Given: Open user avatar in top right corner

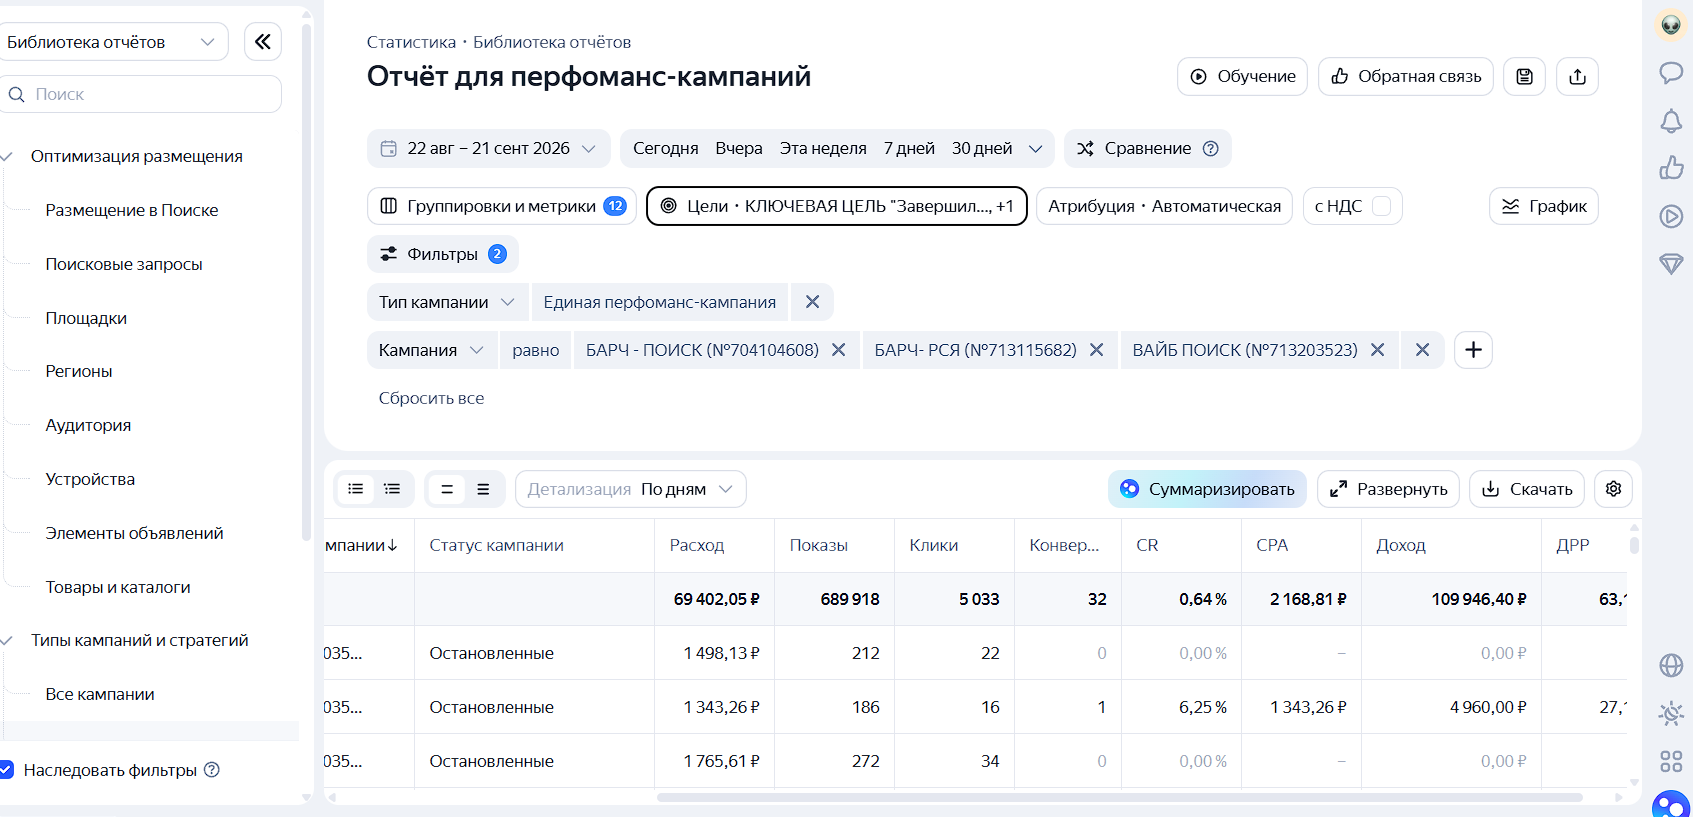Looking at the screenshot, I should click(x=1671, y=25).
